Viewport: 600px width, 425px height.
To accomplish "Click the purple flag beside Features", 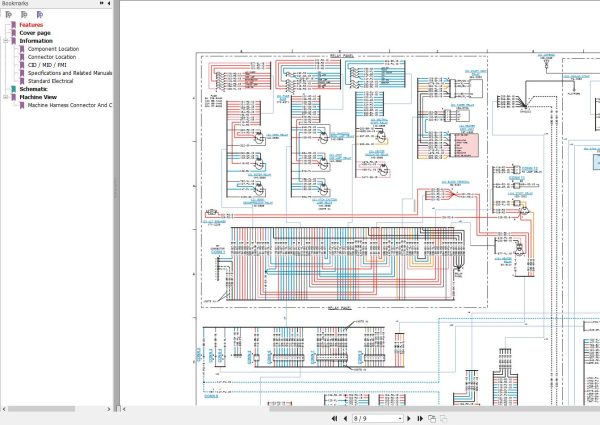I will 14,25.
